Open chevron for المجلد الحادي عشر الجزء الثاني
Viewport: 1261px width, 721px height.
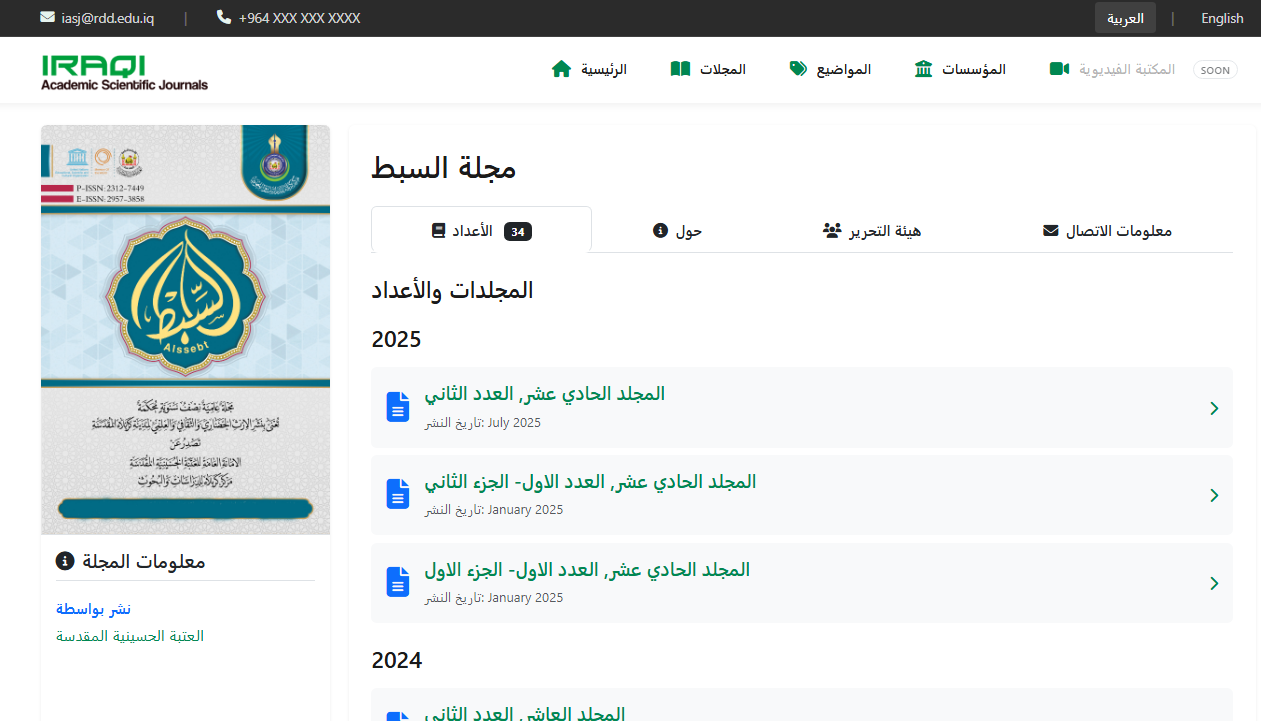[1214, 495]
